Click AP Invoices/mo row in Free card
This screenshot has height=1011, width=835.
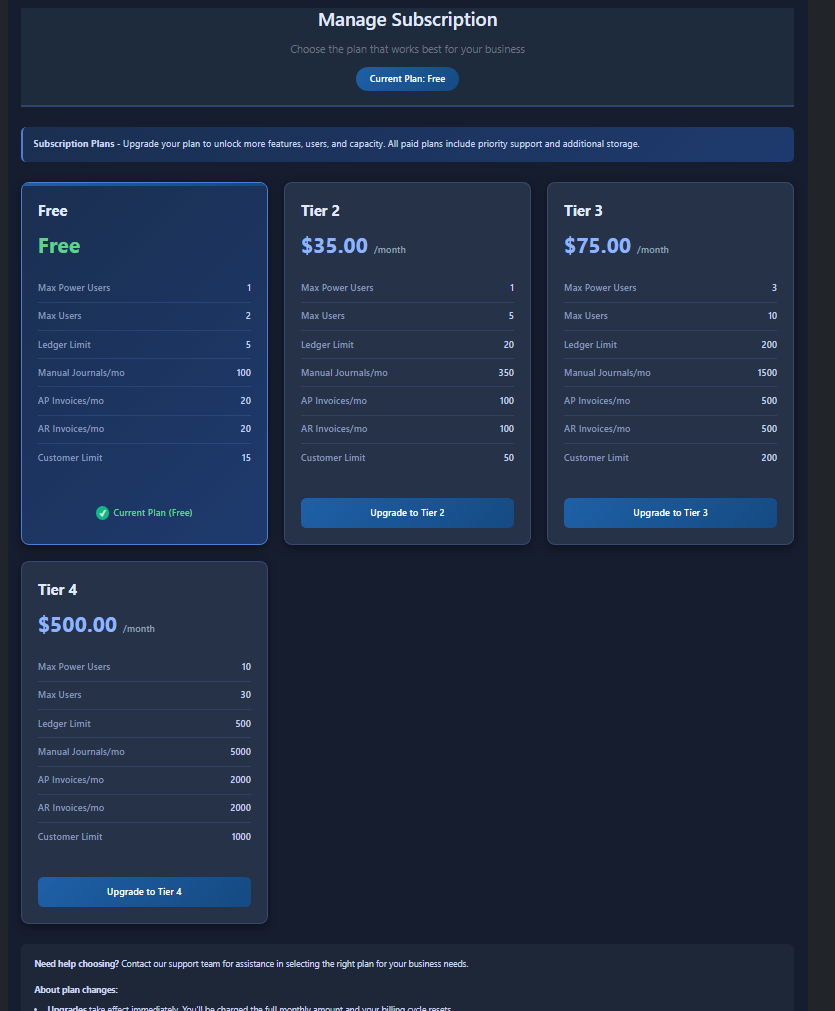pyautogui.click(x=144, y=401)
